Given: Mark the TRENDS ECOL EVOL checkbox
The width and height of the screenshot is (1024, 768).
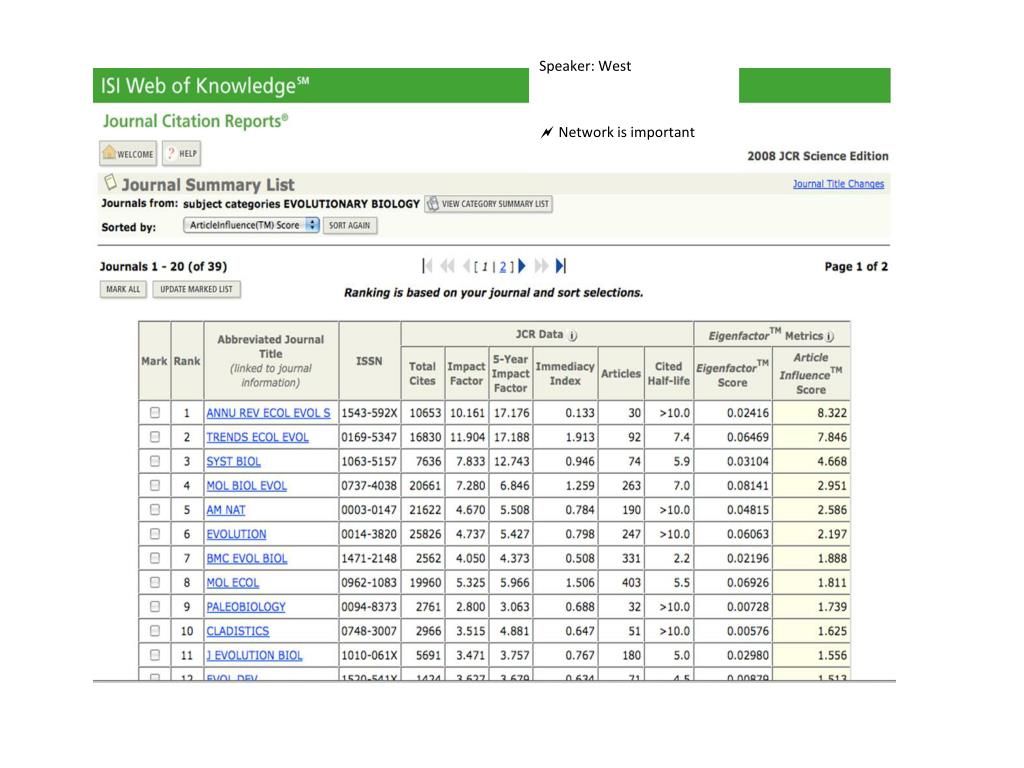Looking at the screenshot, I should [x=155, y=437].
